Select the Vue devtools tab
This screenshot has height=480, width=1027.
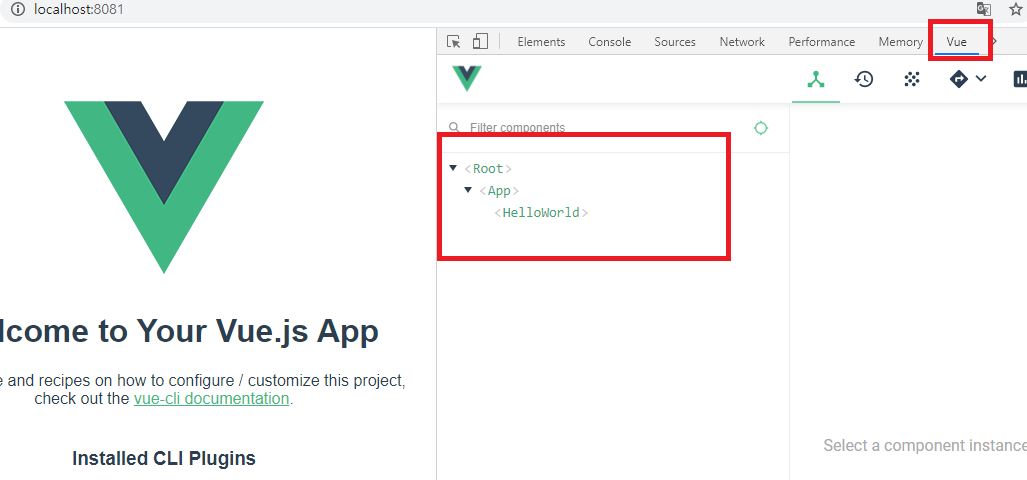[956, 42]
